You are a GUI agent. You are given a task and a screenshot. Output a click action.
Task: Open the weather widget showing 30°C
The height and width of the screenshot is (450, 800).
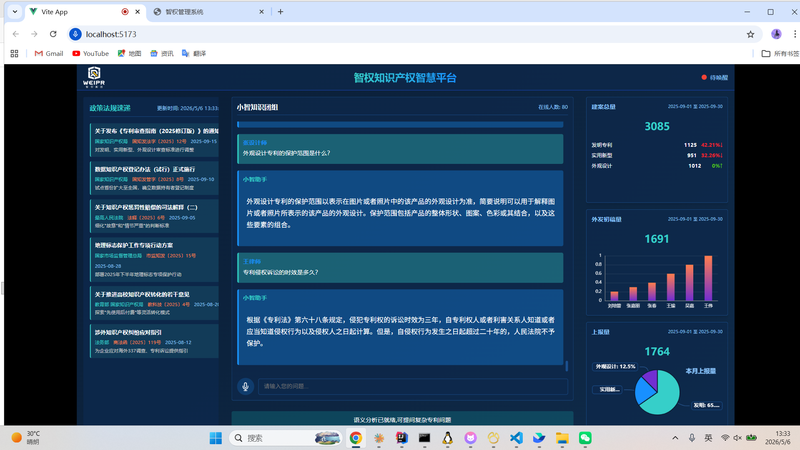[27, 438]
